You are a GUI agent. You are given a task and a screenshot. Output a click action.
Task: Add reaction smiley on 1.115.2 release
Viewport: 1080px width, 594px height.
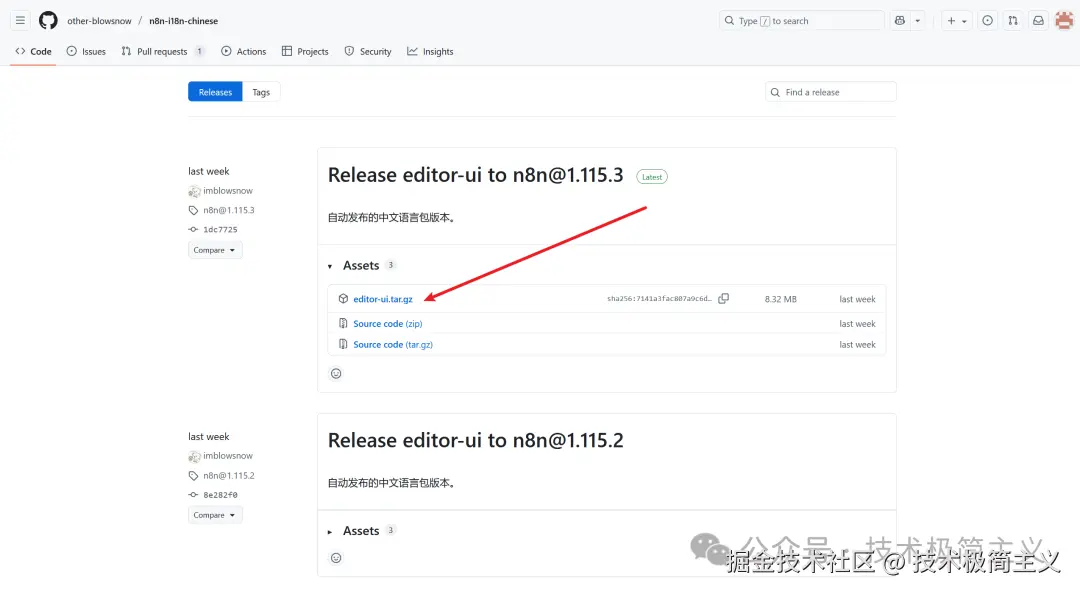(336, 558)
